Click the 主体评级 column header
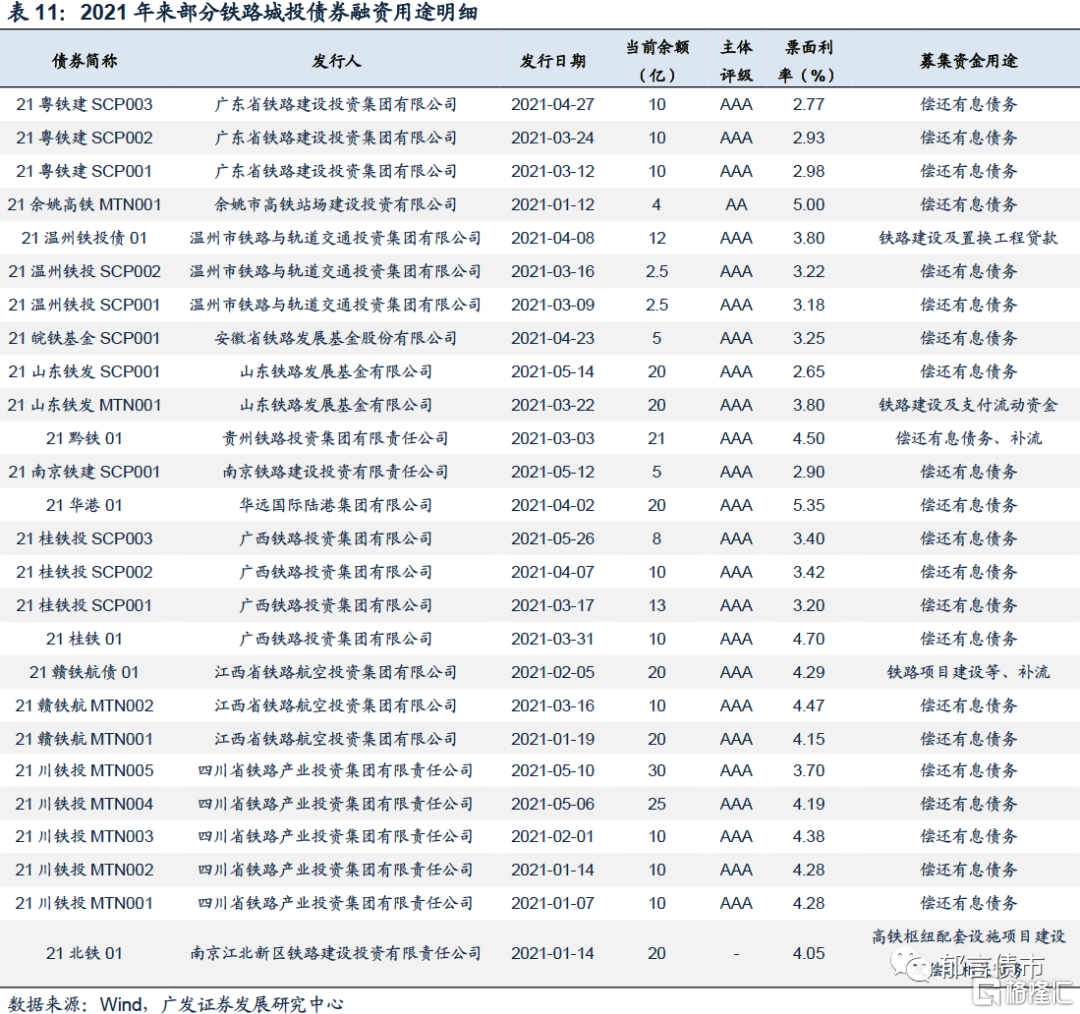 click(736, 61)
